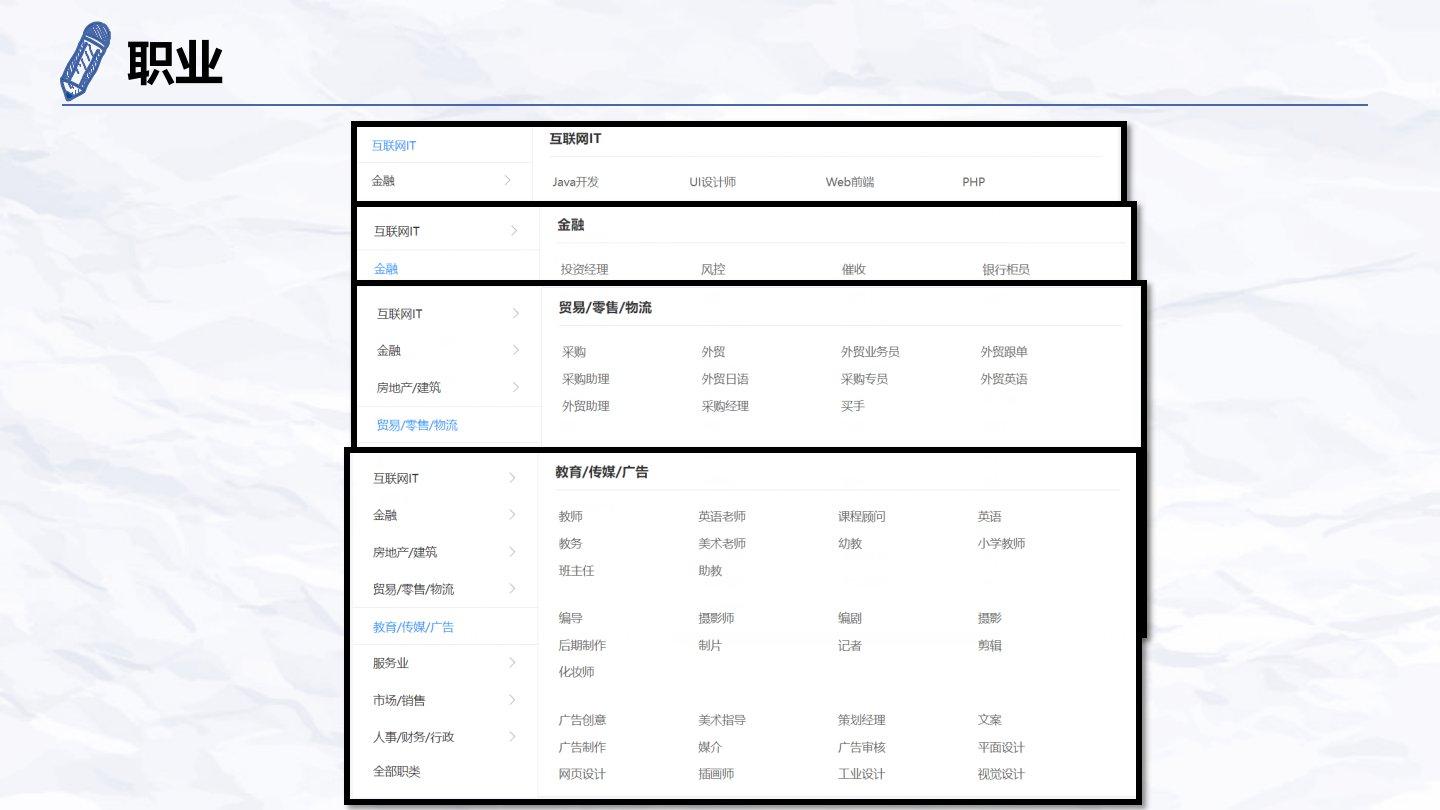Expand the chevron next to 服务业
The image size is (1440, 810).
coord(512,663)
